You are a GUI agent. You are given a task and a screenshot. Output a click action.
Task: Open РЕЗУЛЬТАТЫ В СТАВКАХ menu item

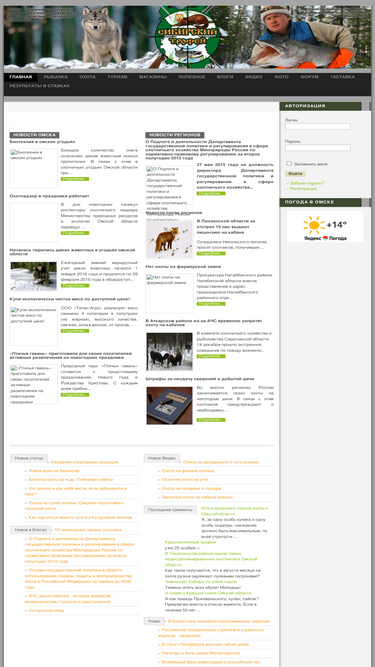tap(40, 86)
